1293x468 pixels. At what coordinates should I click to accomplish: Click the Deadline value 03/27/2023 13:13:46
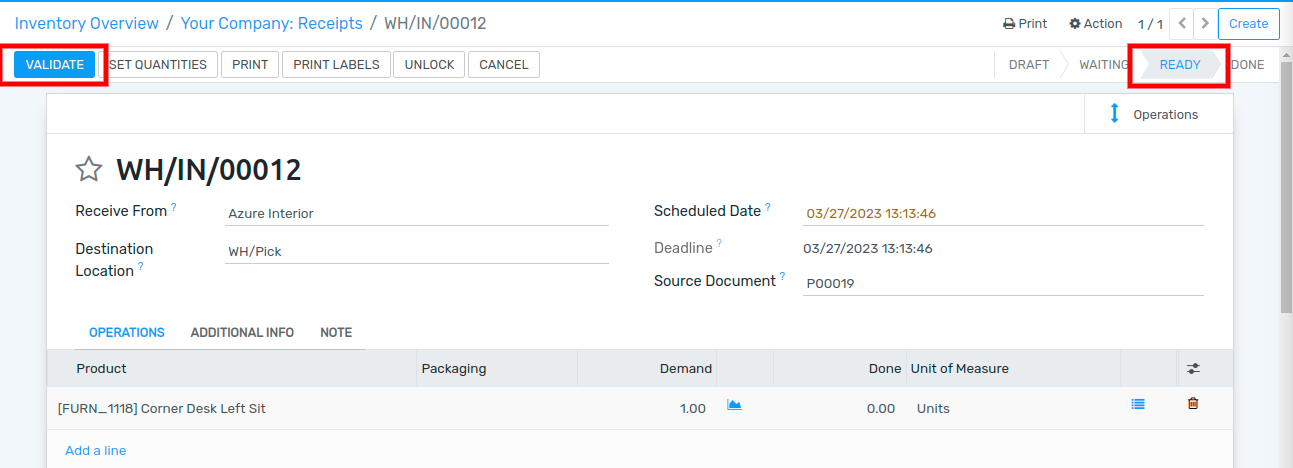pos(867,248)
